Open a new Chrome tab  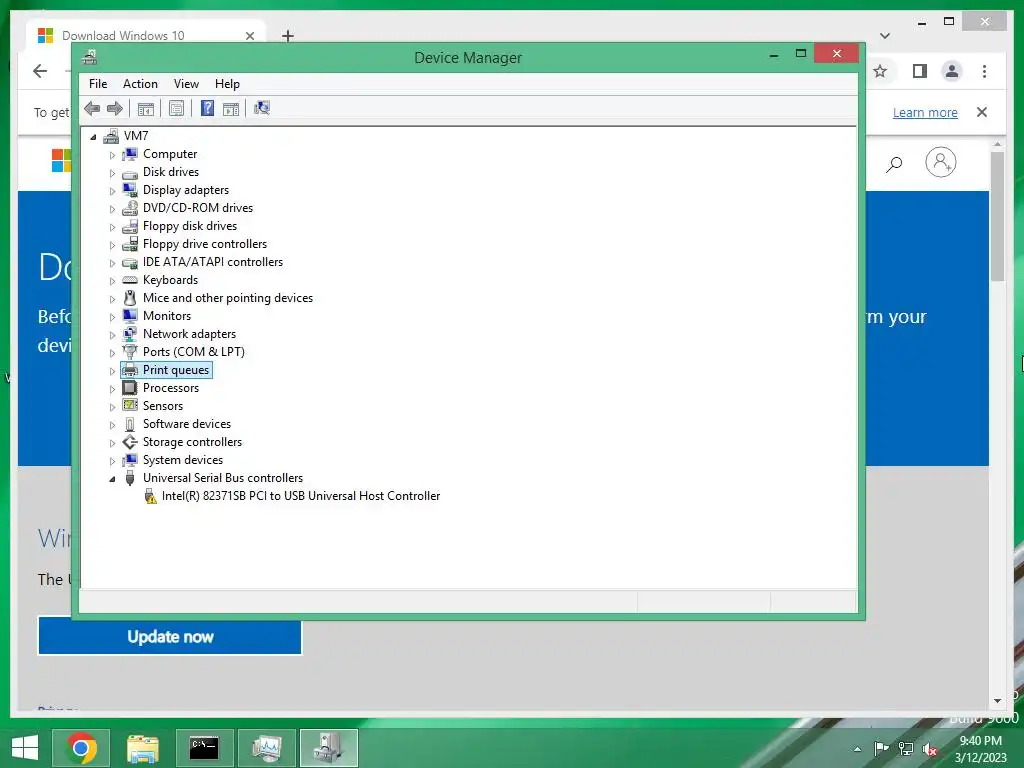[288, 36]
